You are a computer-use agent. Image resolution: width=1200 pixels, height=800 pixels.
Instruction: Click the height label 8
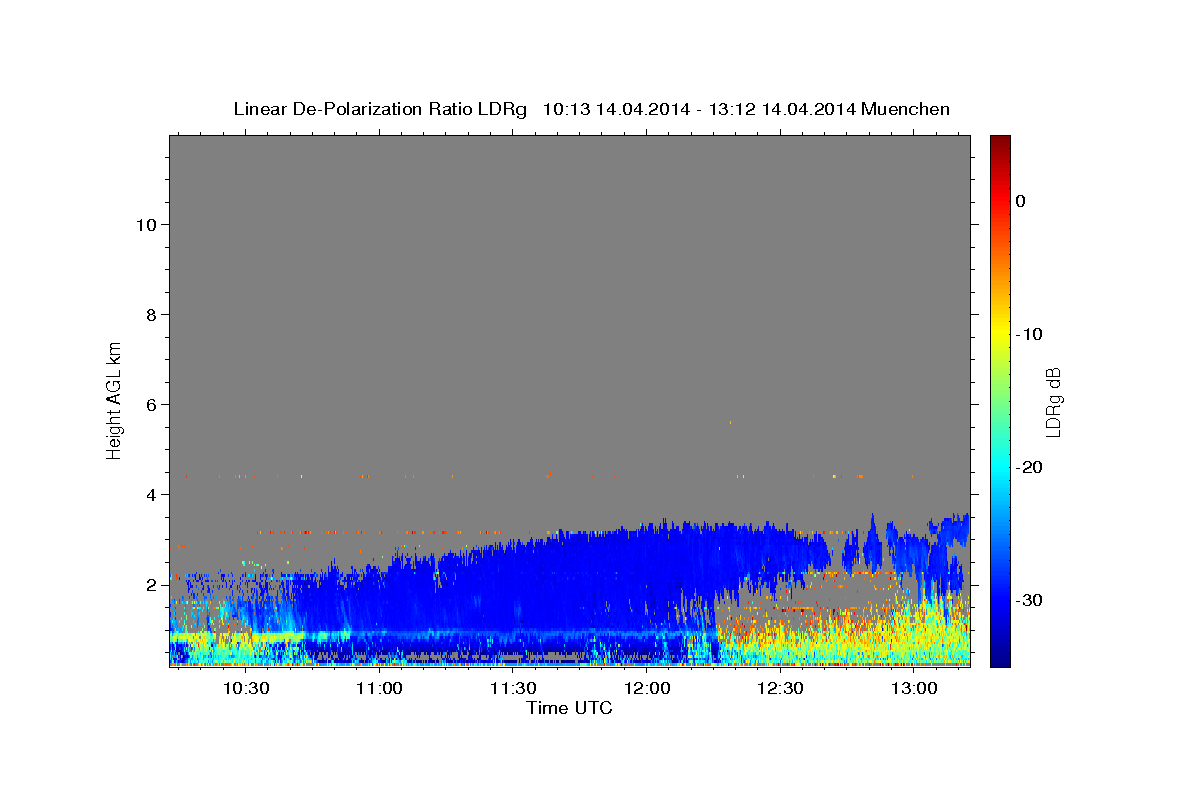coord(151,315)
